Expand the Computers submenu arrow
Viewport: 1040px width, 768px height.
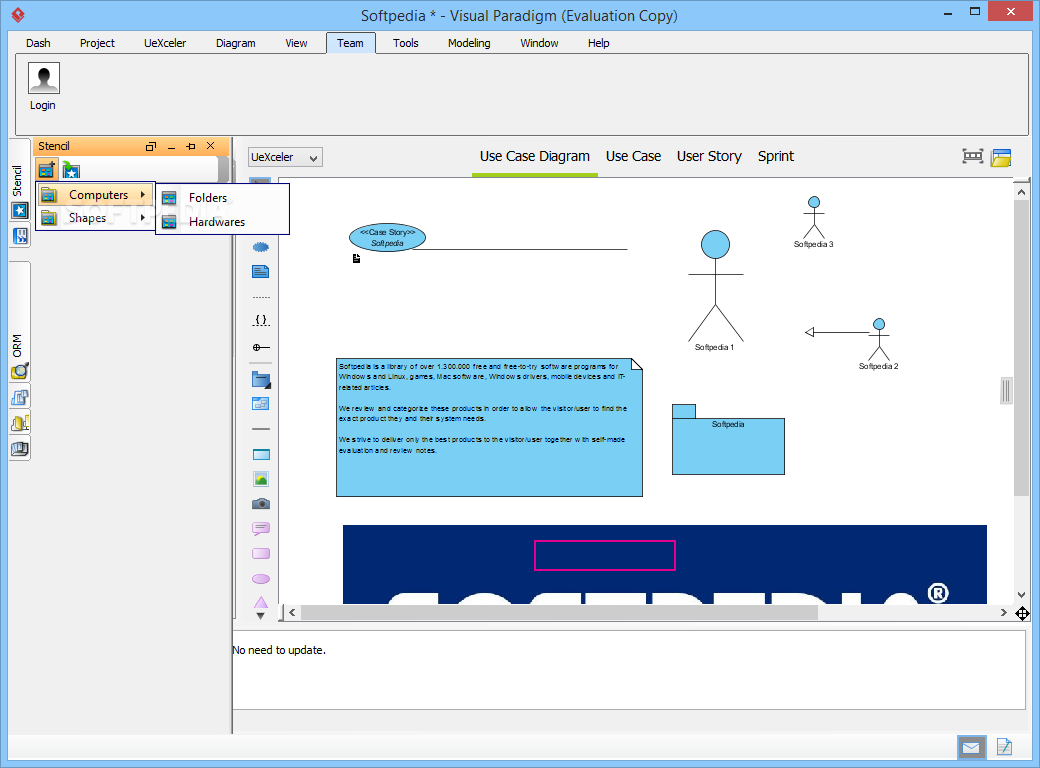point(143,194)
